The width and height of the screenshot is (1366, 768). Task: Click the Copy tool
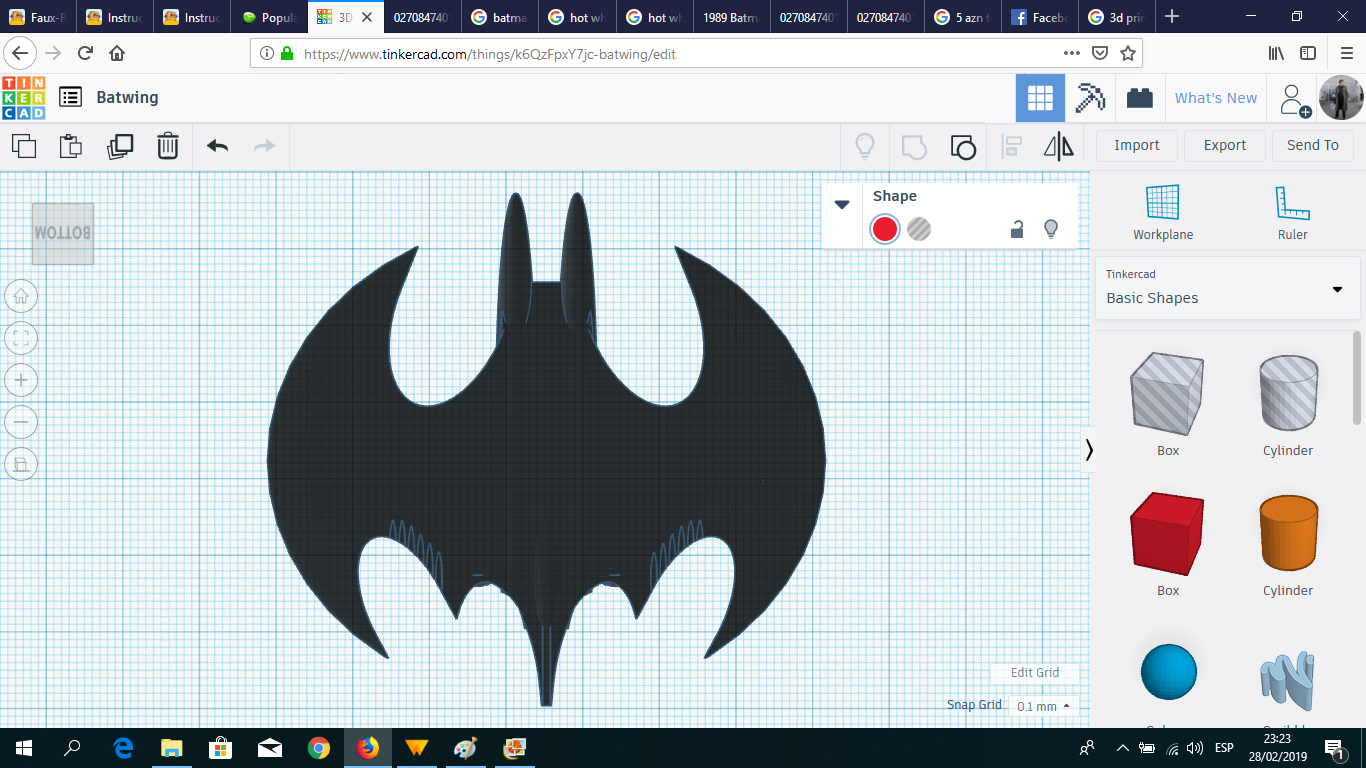(x=24, y=146)
